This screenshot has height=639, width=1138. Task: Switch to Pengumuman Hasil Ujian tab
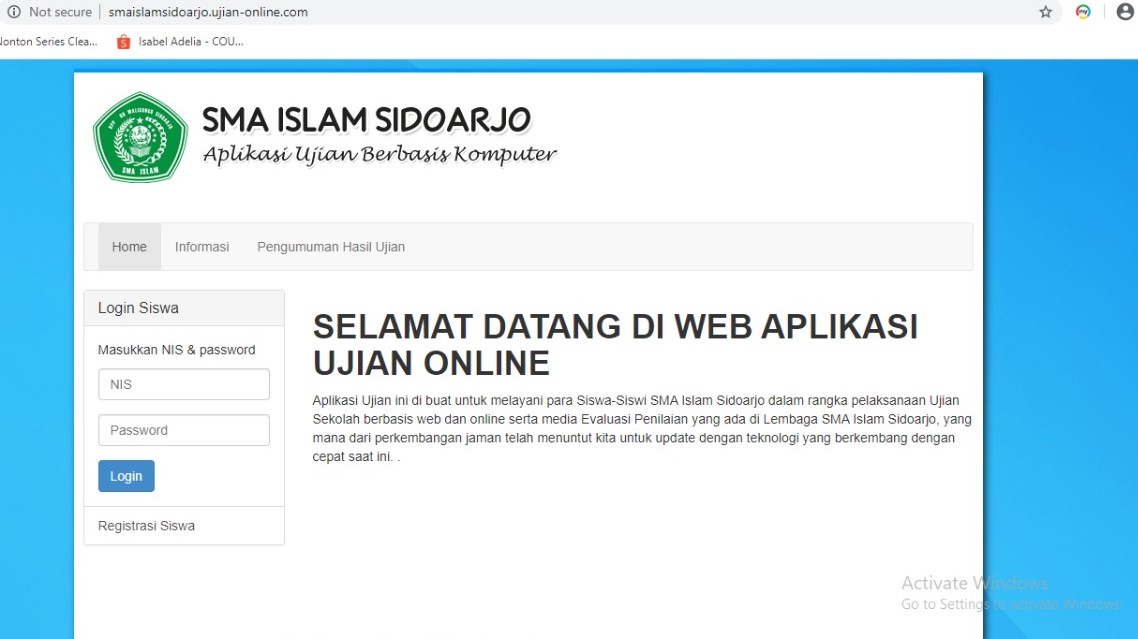[x=331, y=246]
